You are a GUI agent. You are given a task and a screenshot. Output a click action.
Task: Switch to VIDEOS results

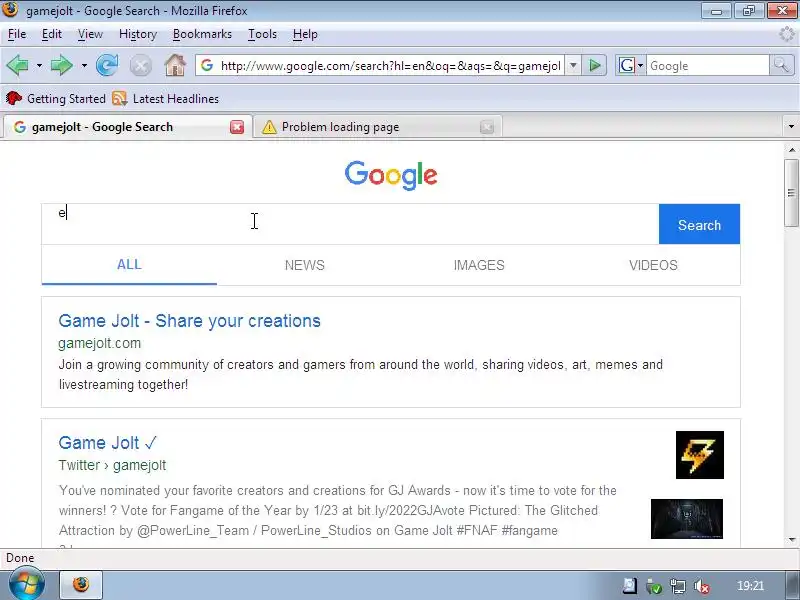(653, 265)
